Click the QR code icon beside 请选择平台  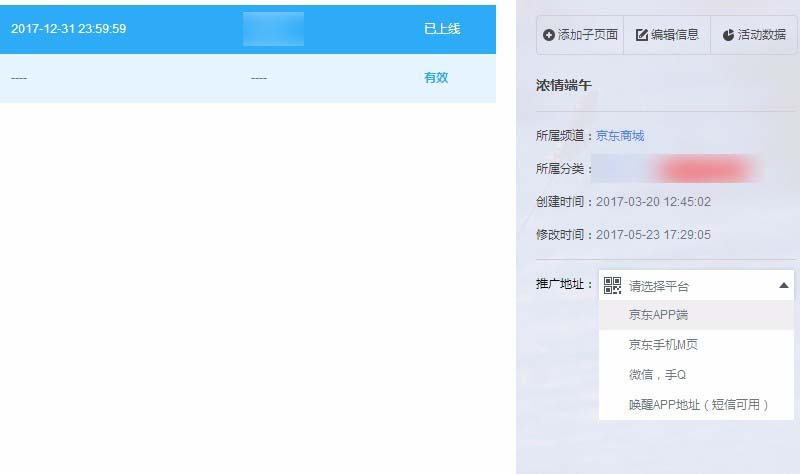tap(612, 285)
